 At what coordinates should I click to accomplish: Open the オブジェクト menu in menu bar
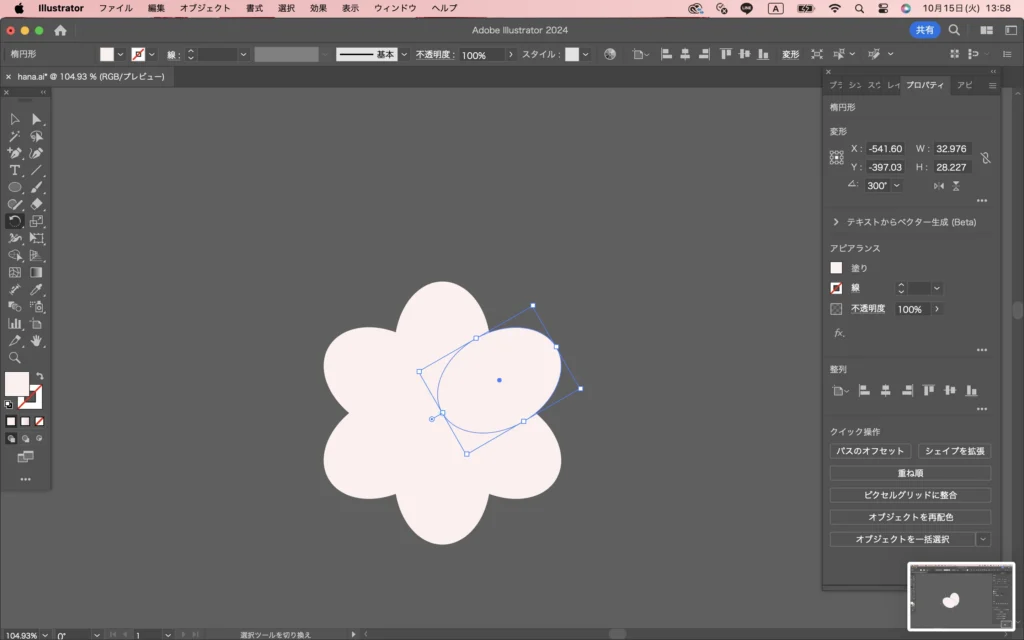pos(204,8)
